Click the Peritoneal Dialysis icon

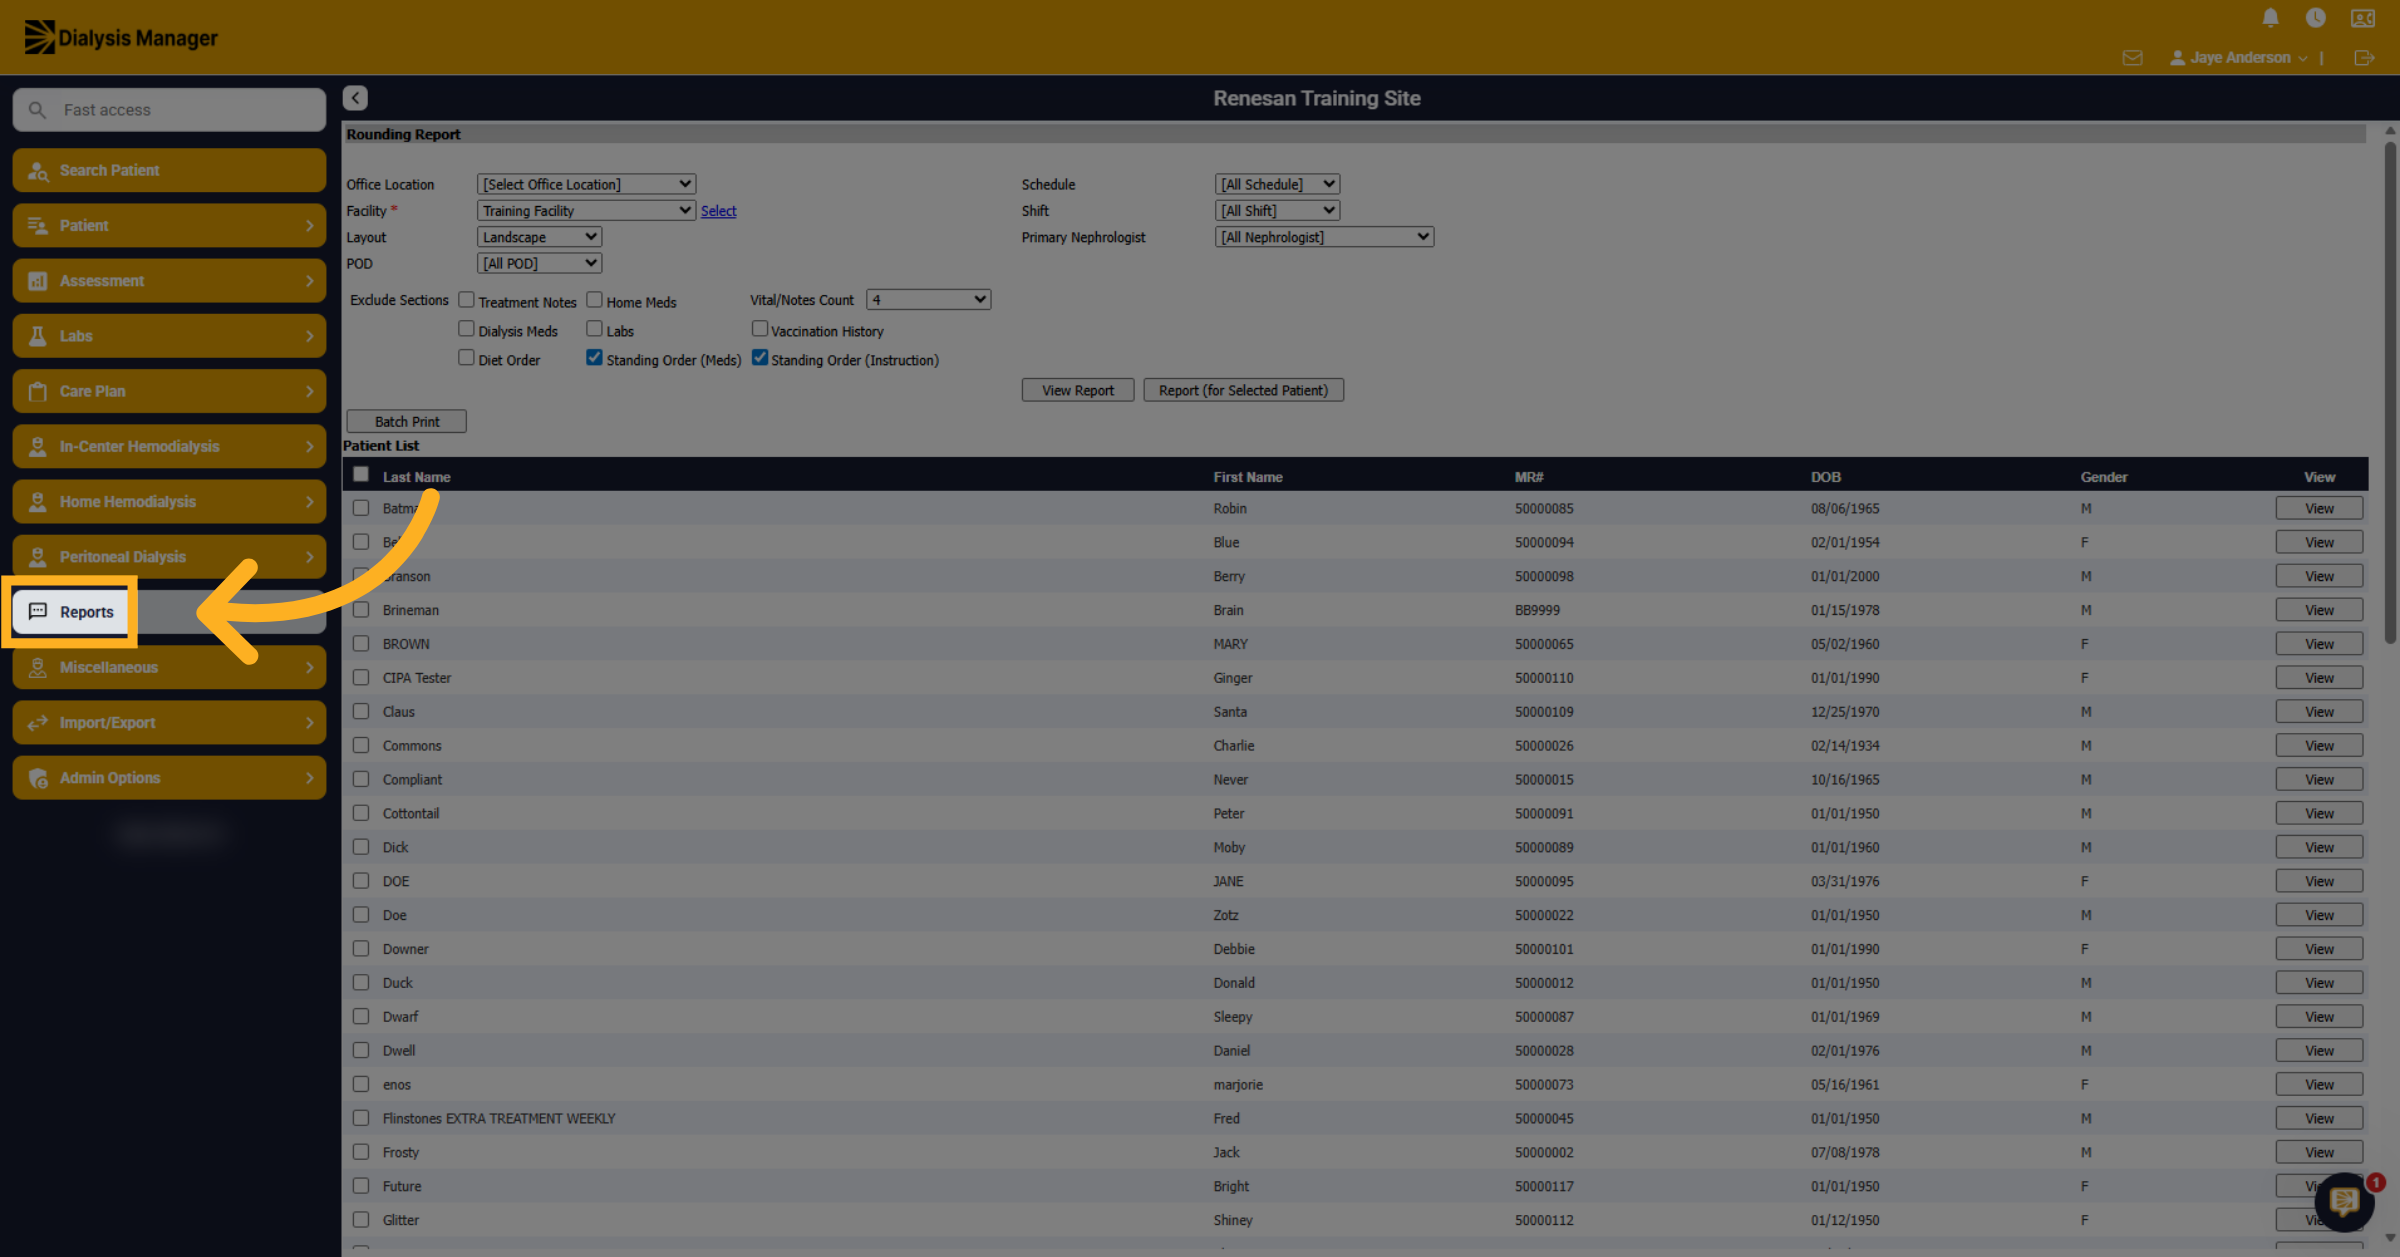click(x=37, y=557)
